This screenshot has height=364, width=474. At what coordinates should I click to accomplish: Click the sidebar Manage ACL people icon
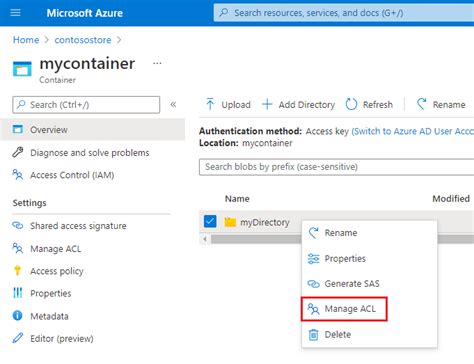point(18,248)
